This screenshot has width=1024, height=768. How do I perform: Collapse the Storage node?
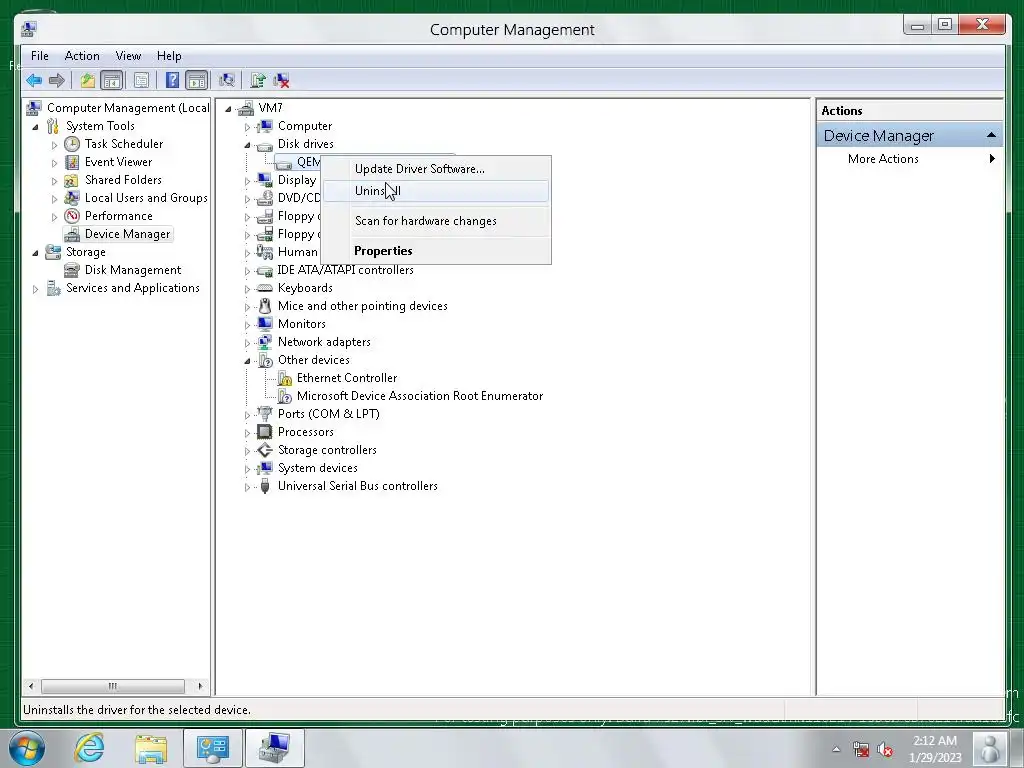pyautogui.click(x=35, y=253)
